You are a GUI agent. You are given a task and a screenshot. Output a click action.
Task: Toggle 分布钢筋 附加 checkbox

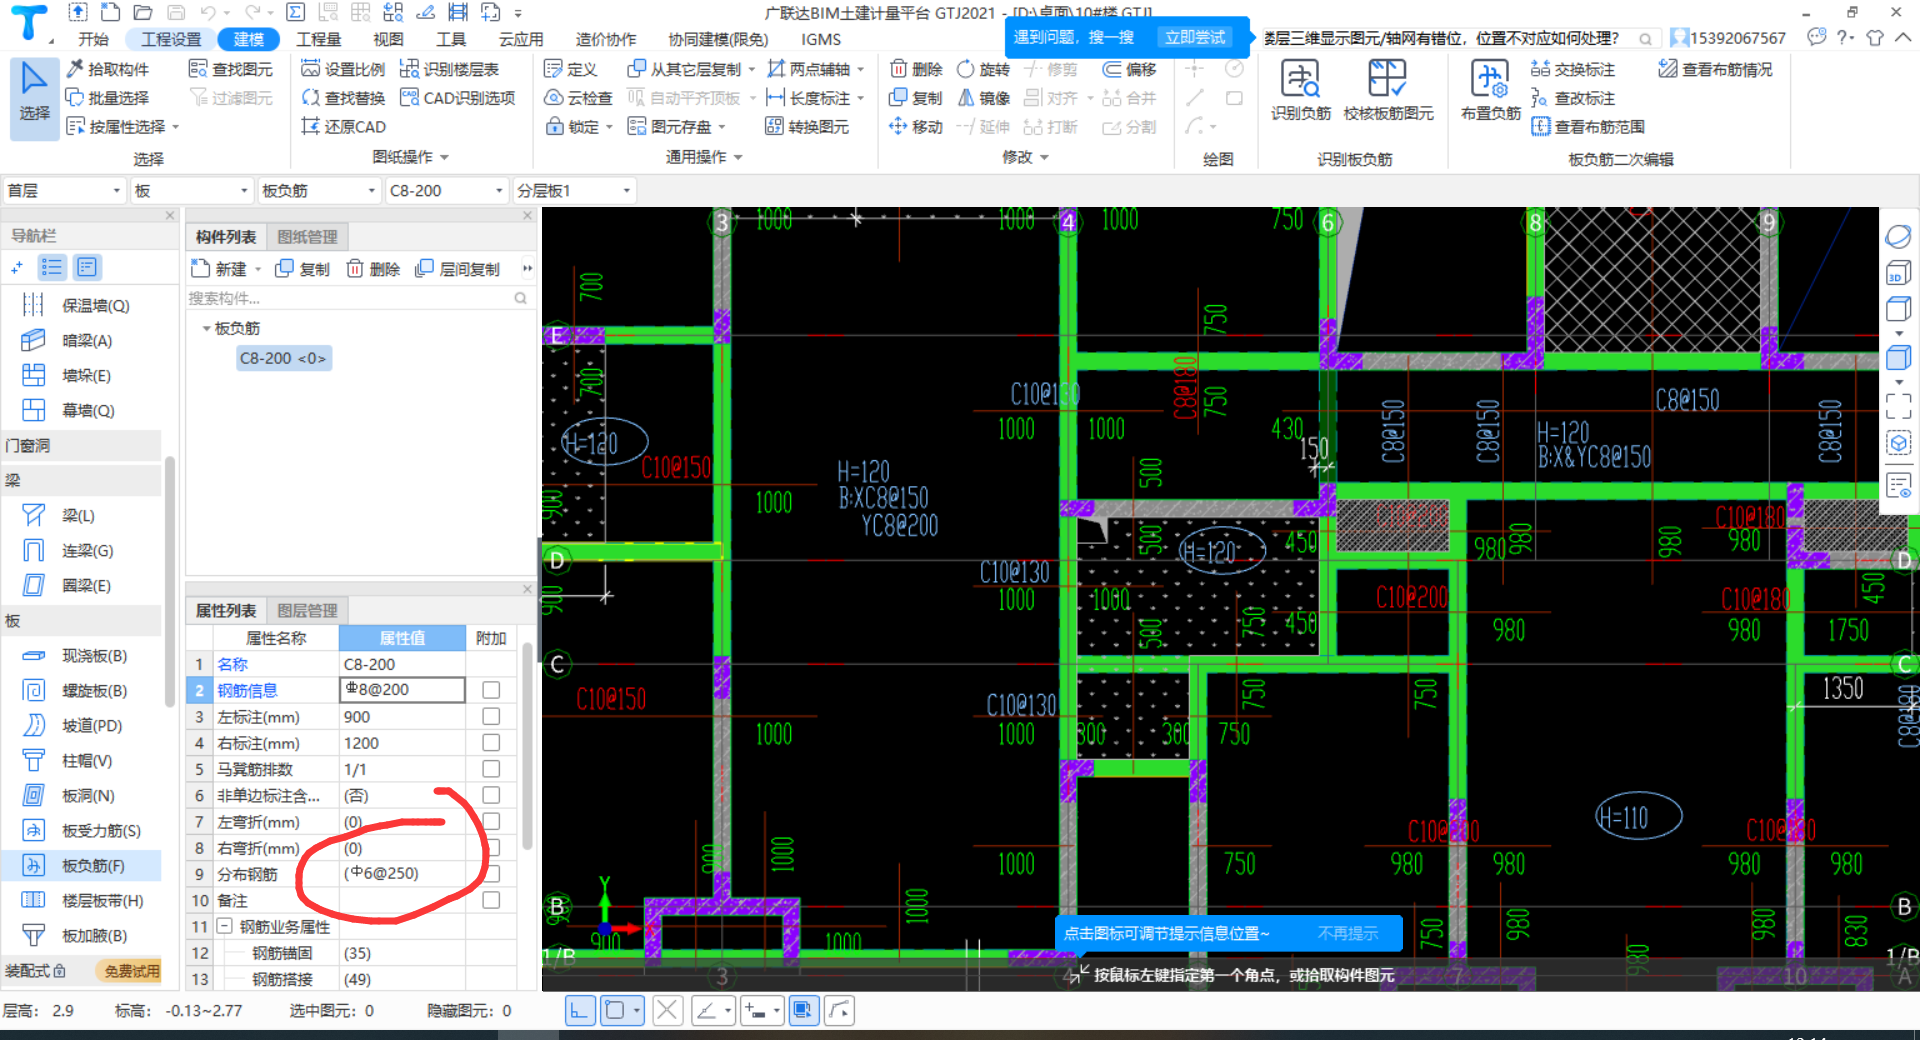pyautogui.click(x=491, y=873)
